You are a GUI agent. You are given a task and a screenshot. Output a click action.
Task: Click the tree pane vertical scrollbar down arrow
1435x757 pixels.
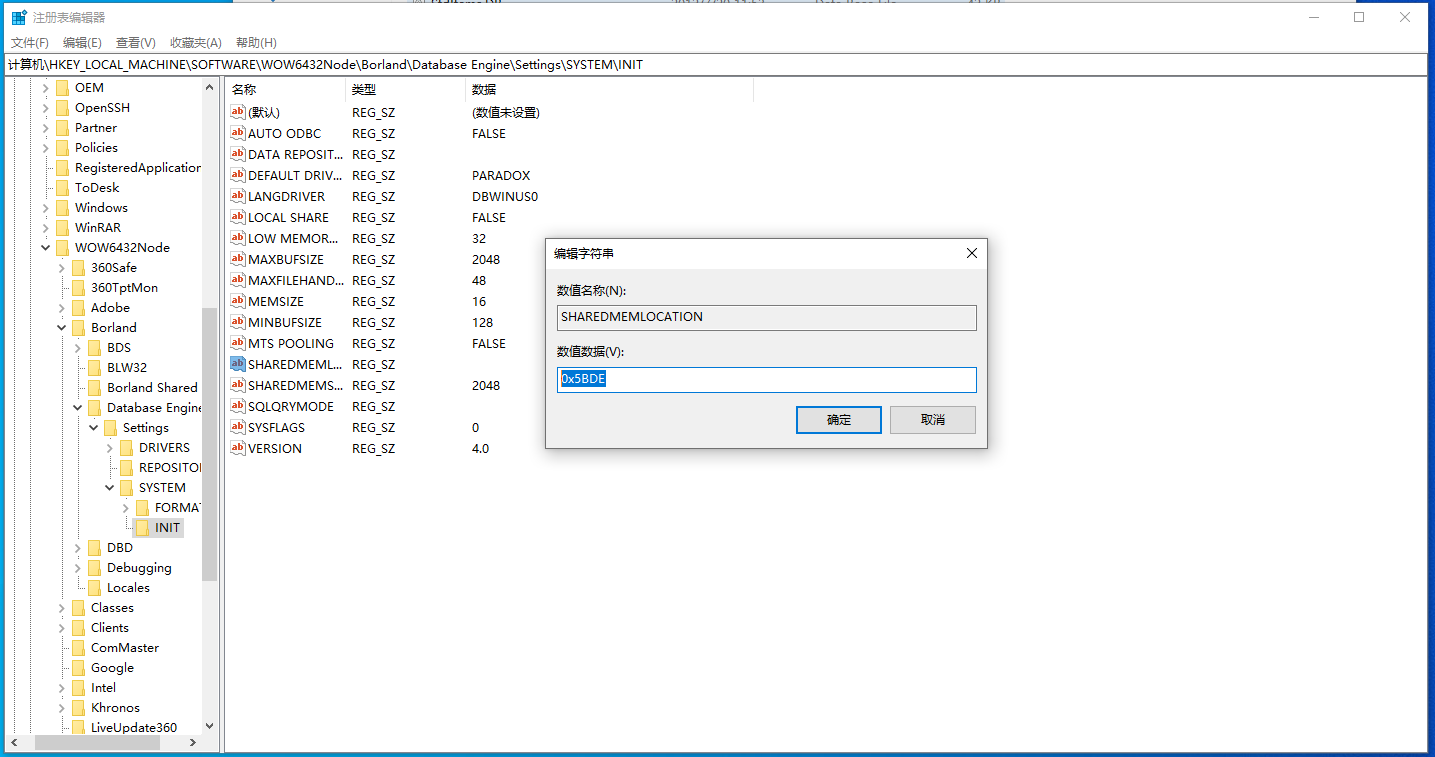pyautogui.click(x=210, y=727)
